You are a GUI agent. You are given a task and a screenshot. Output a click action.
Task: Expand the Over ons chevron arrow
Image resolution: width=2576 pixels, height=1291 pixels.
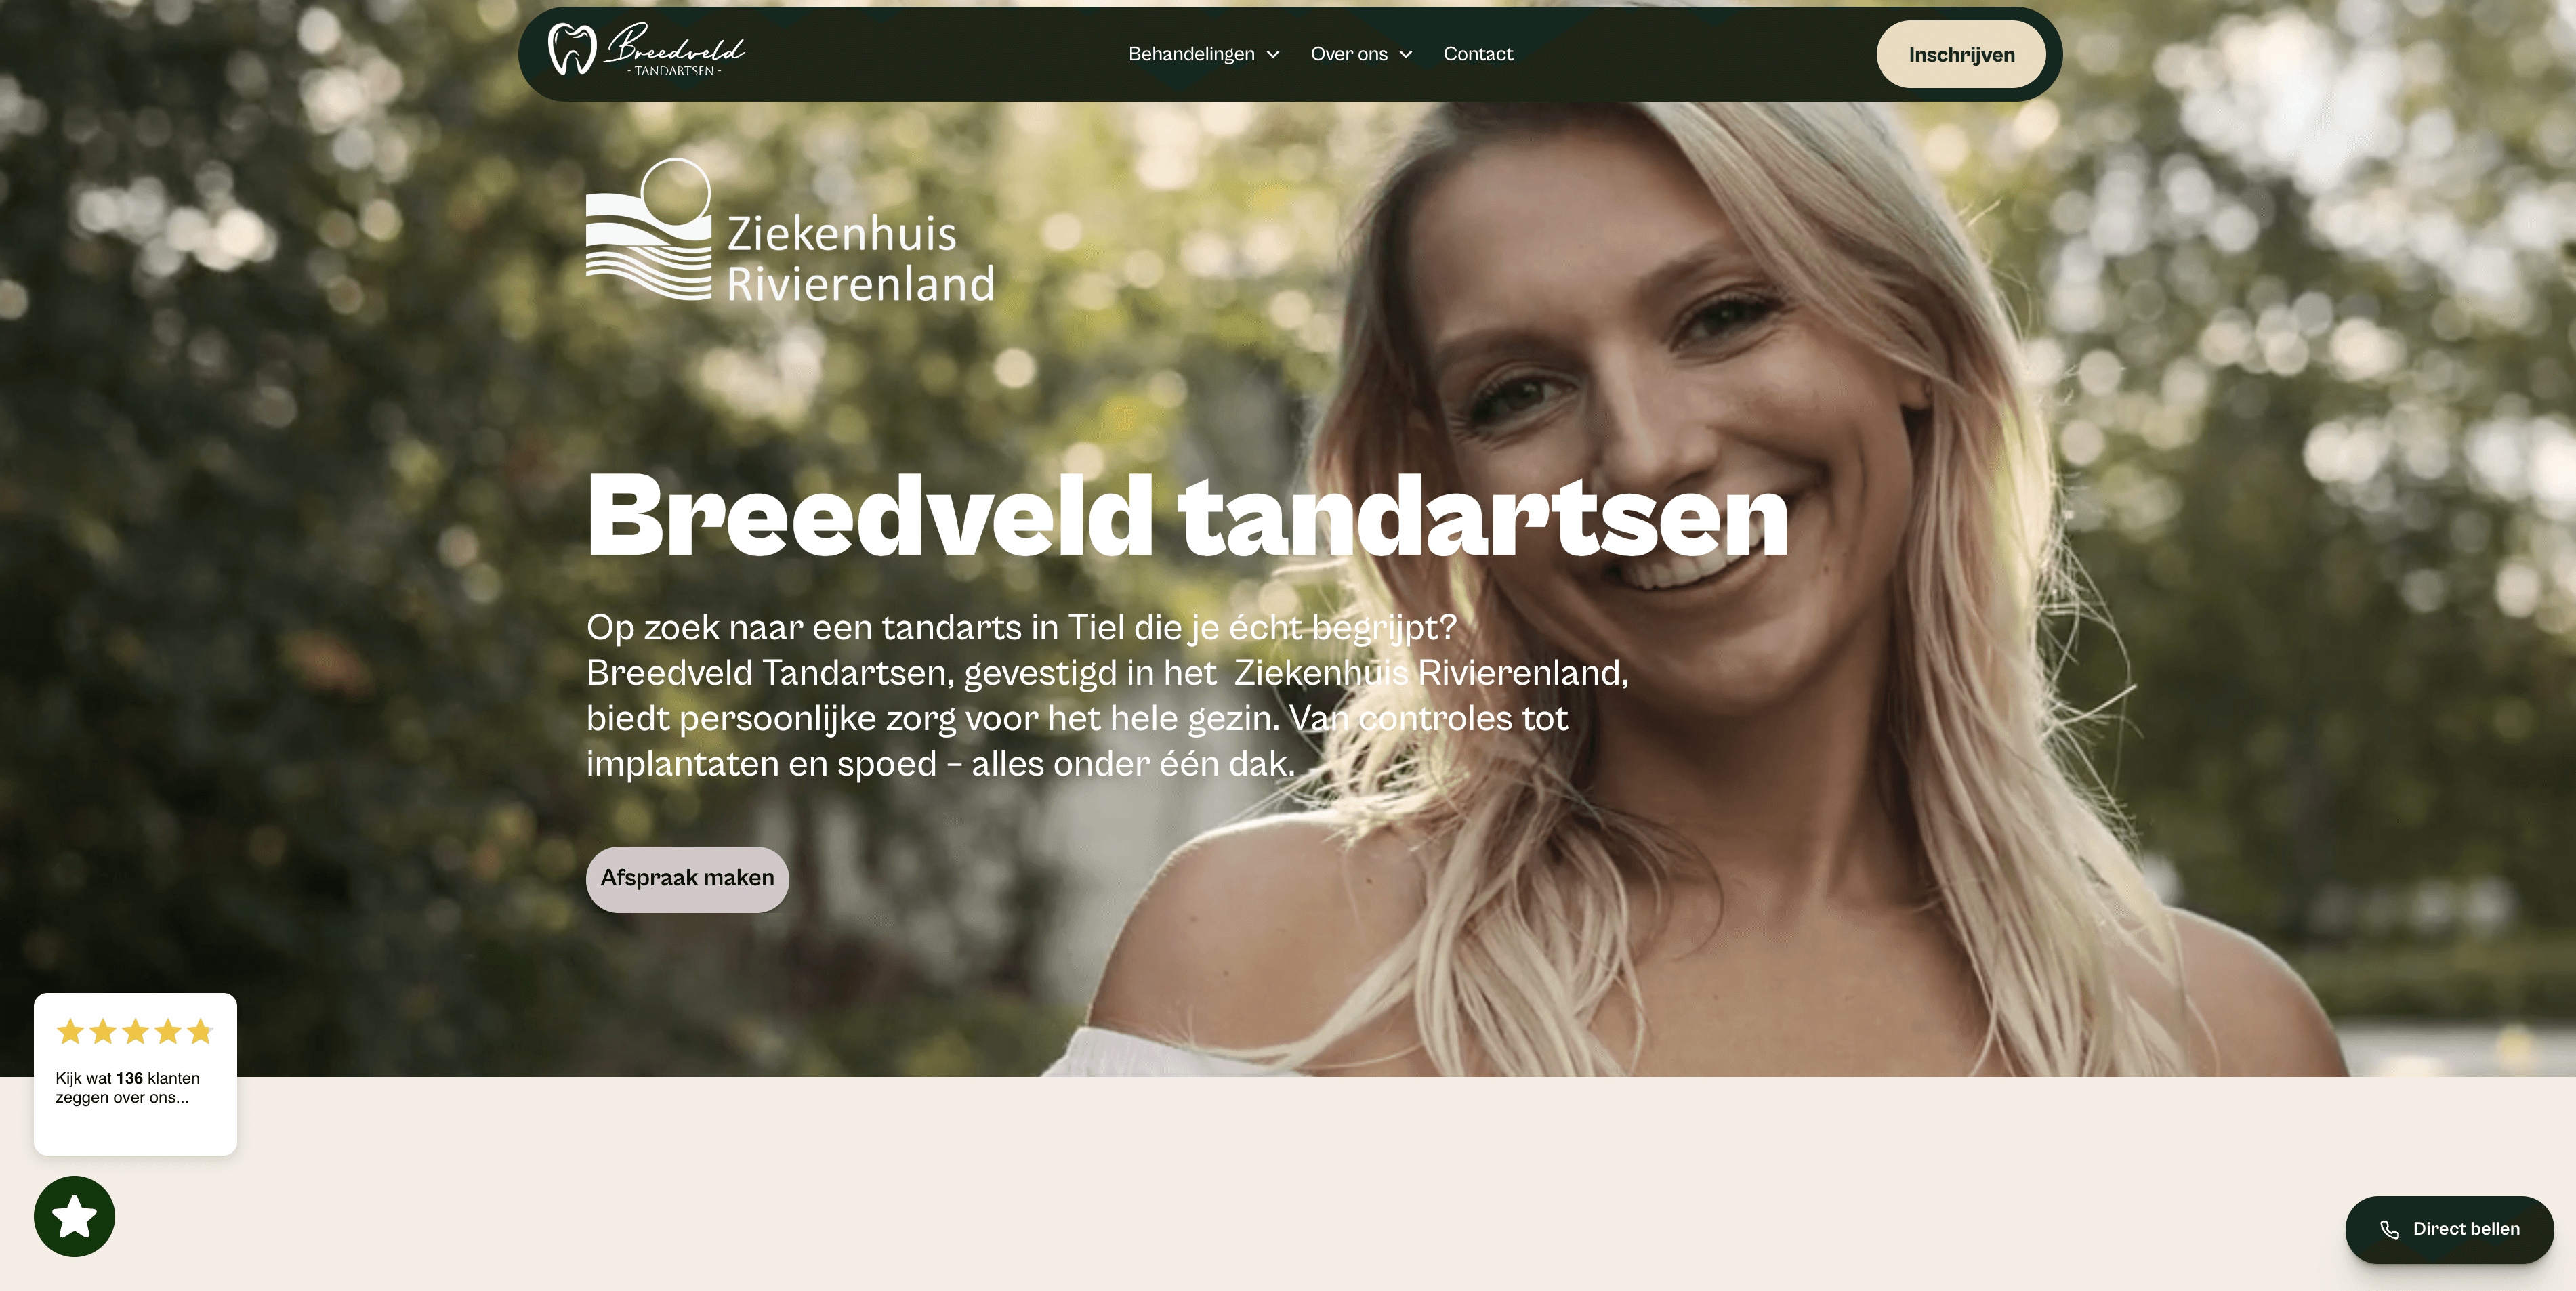click(1406, 54)
